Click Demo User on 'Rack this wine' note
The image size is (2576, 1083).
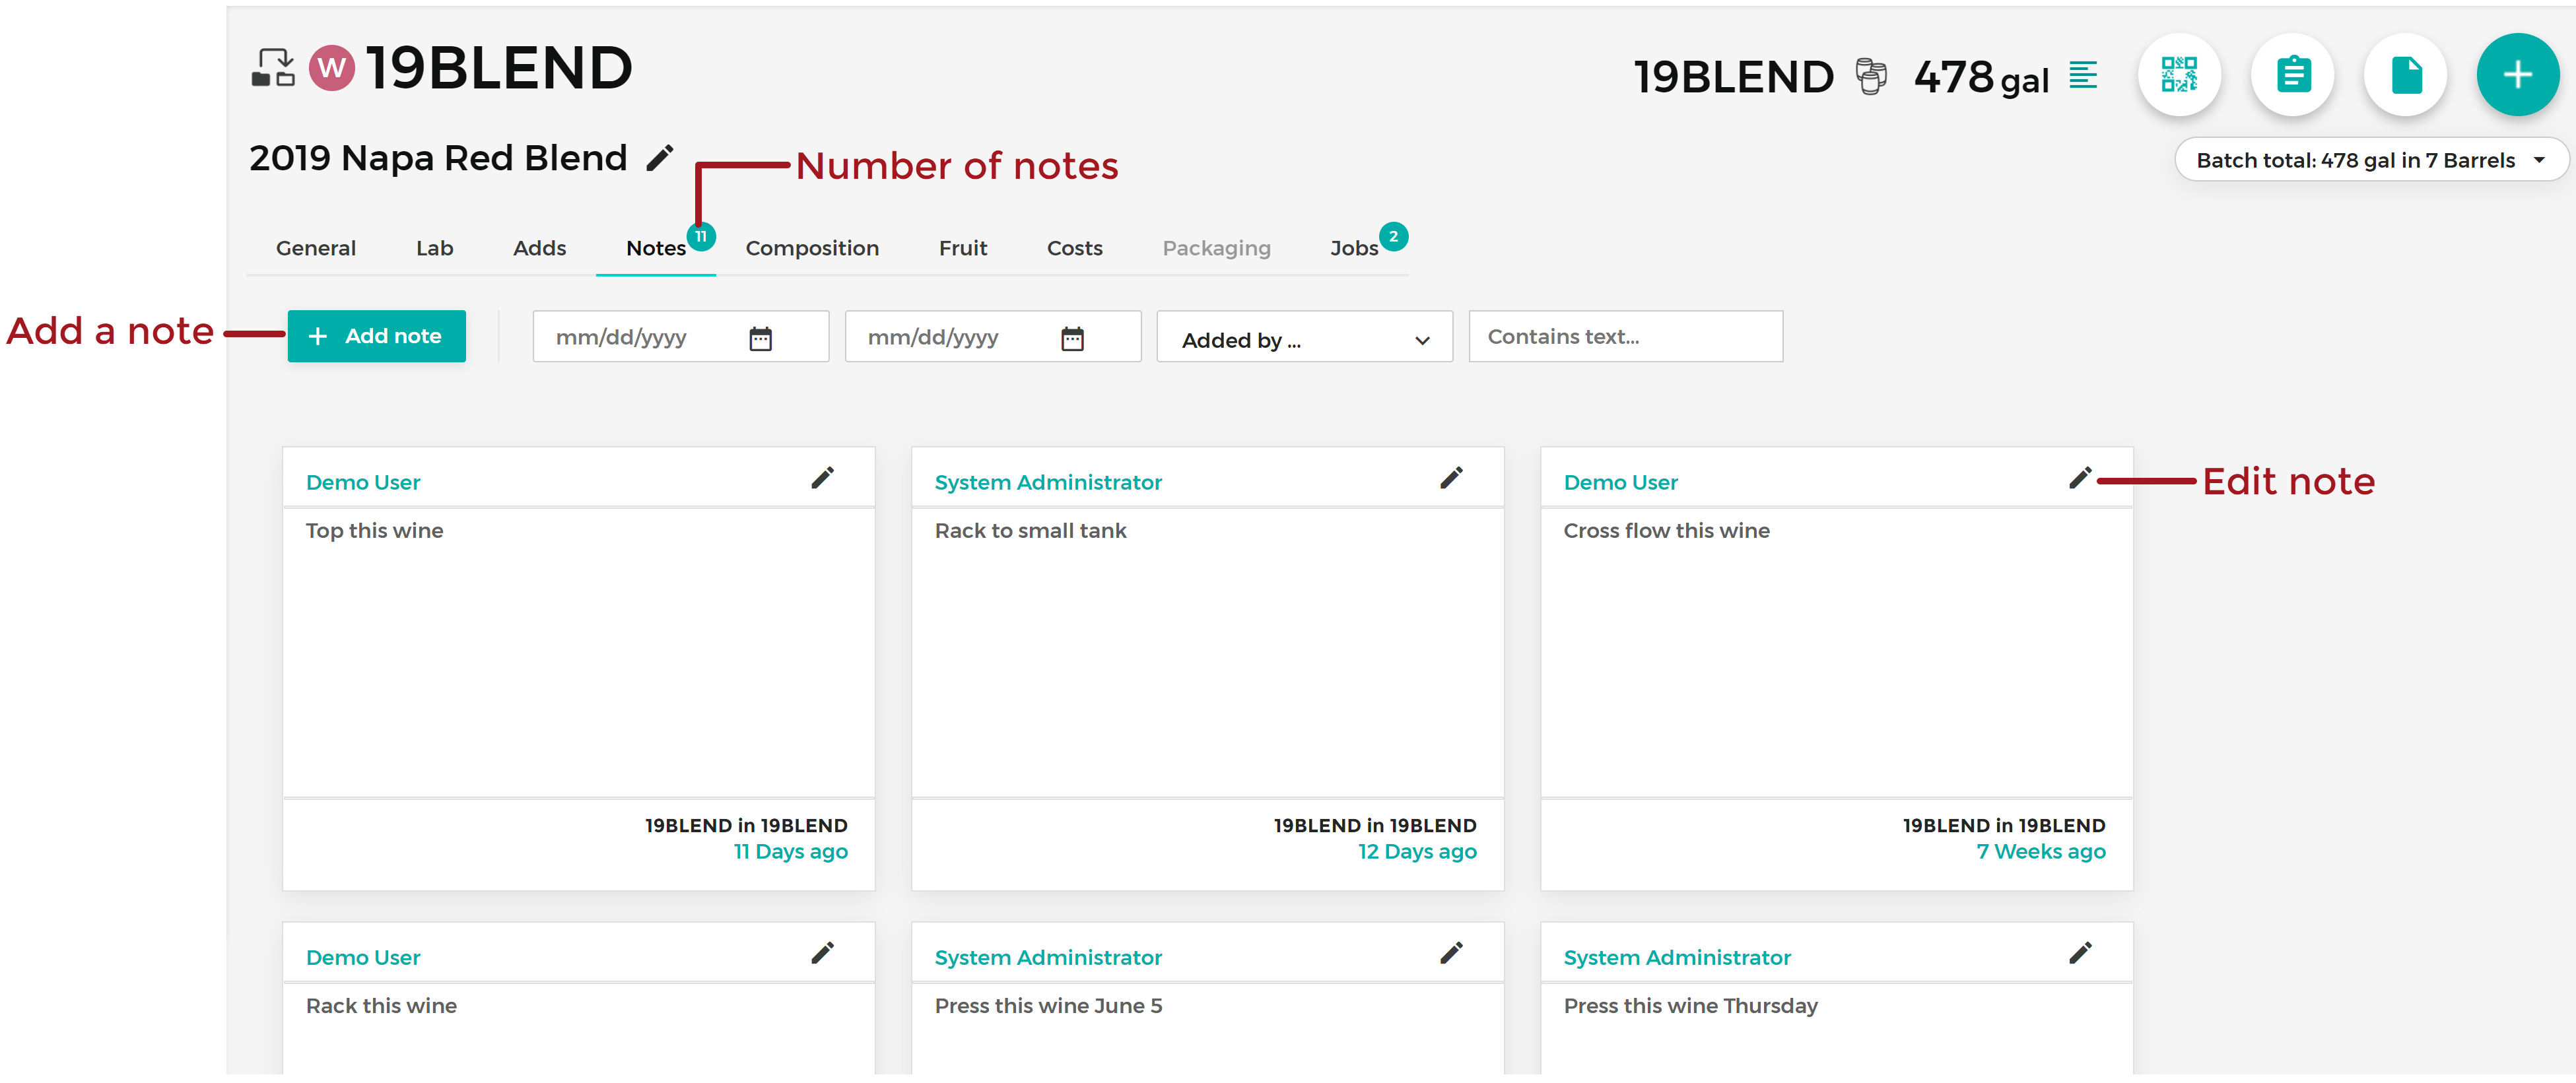362,957
